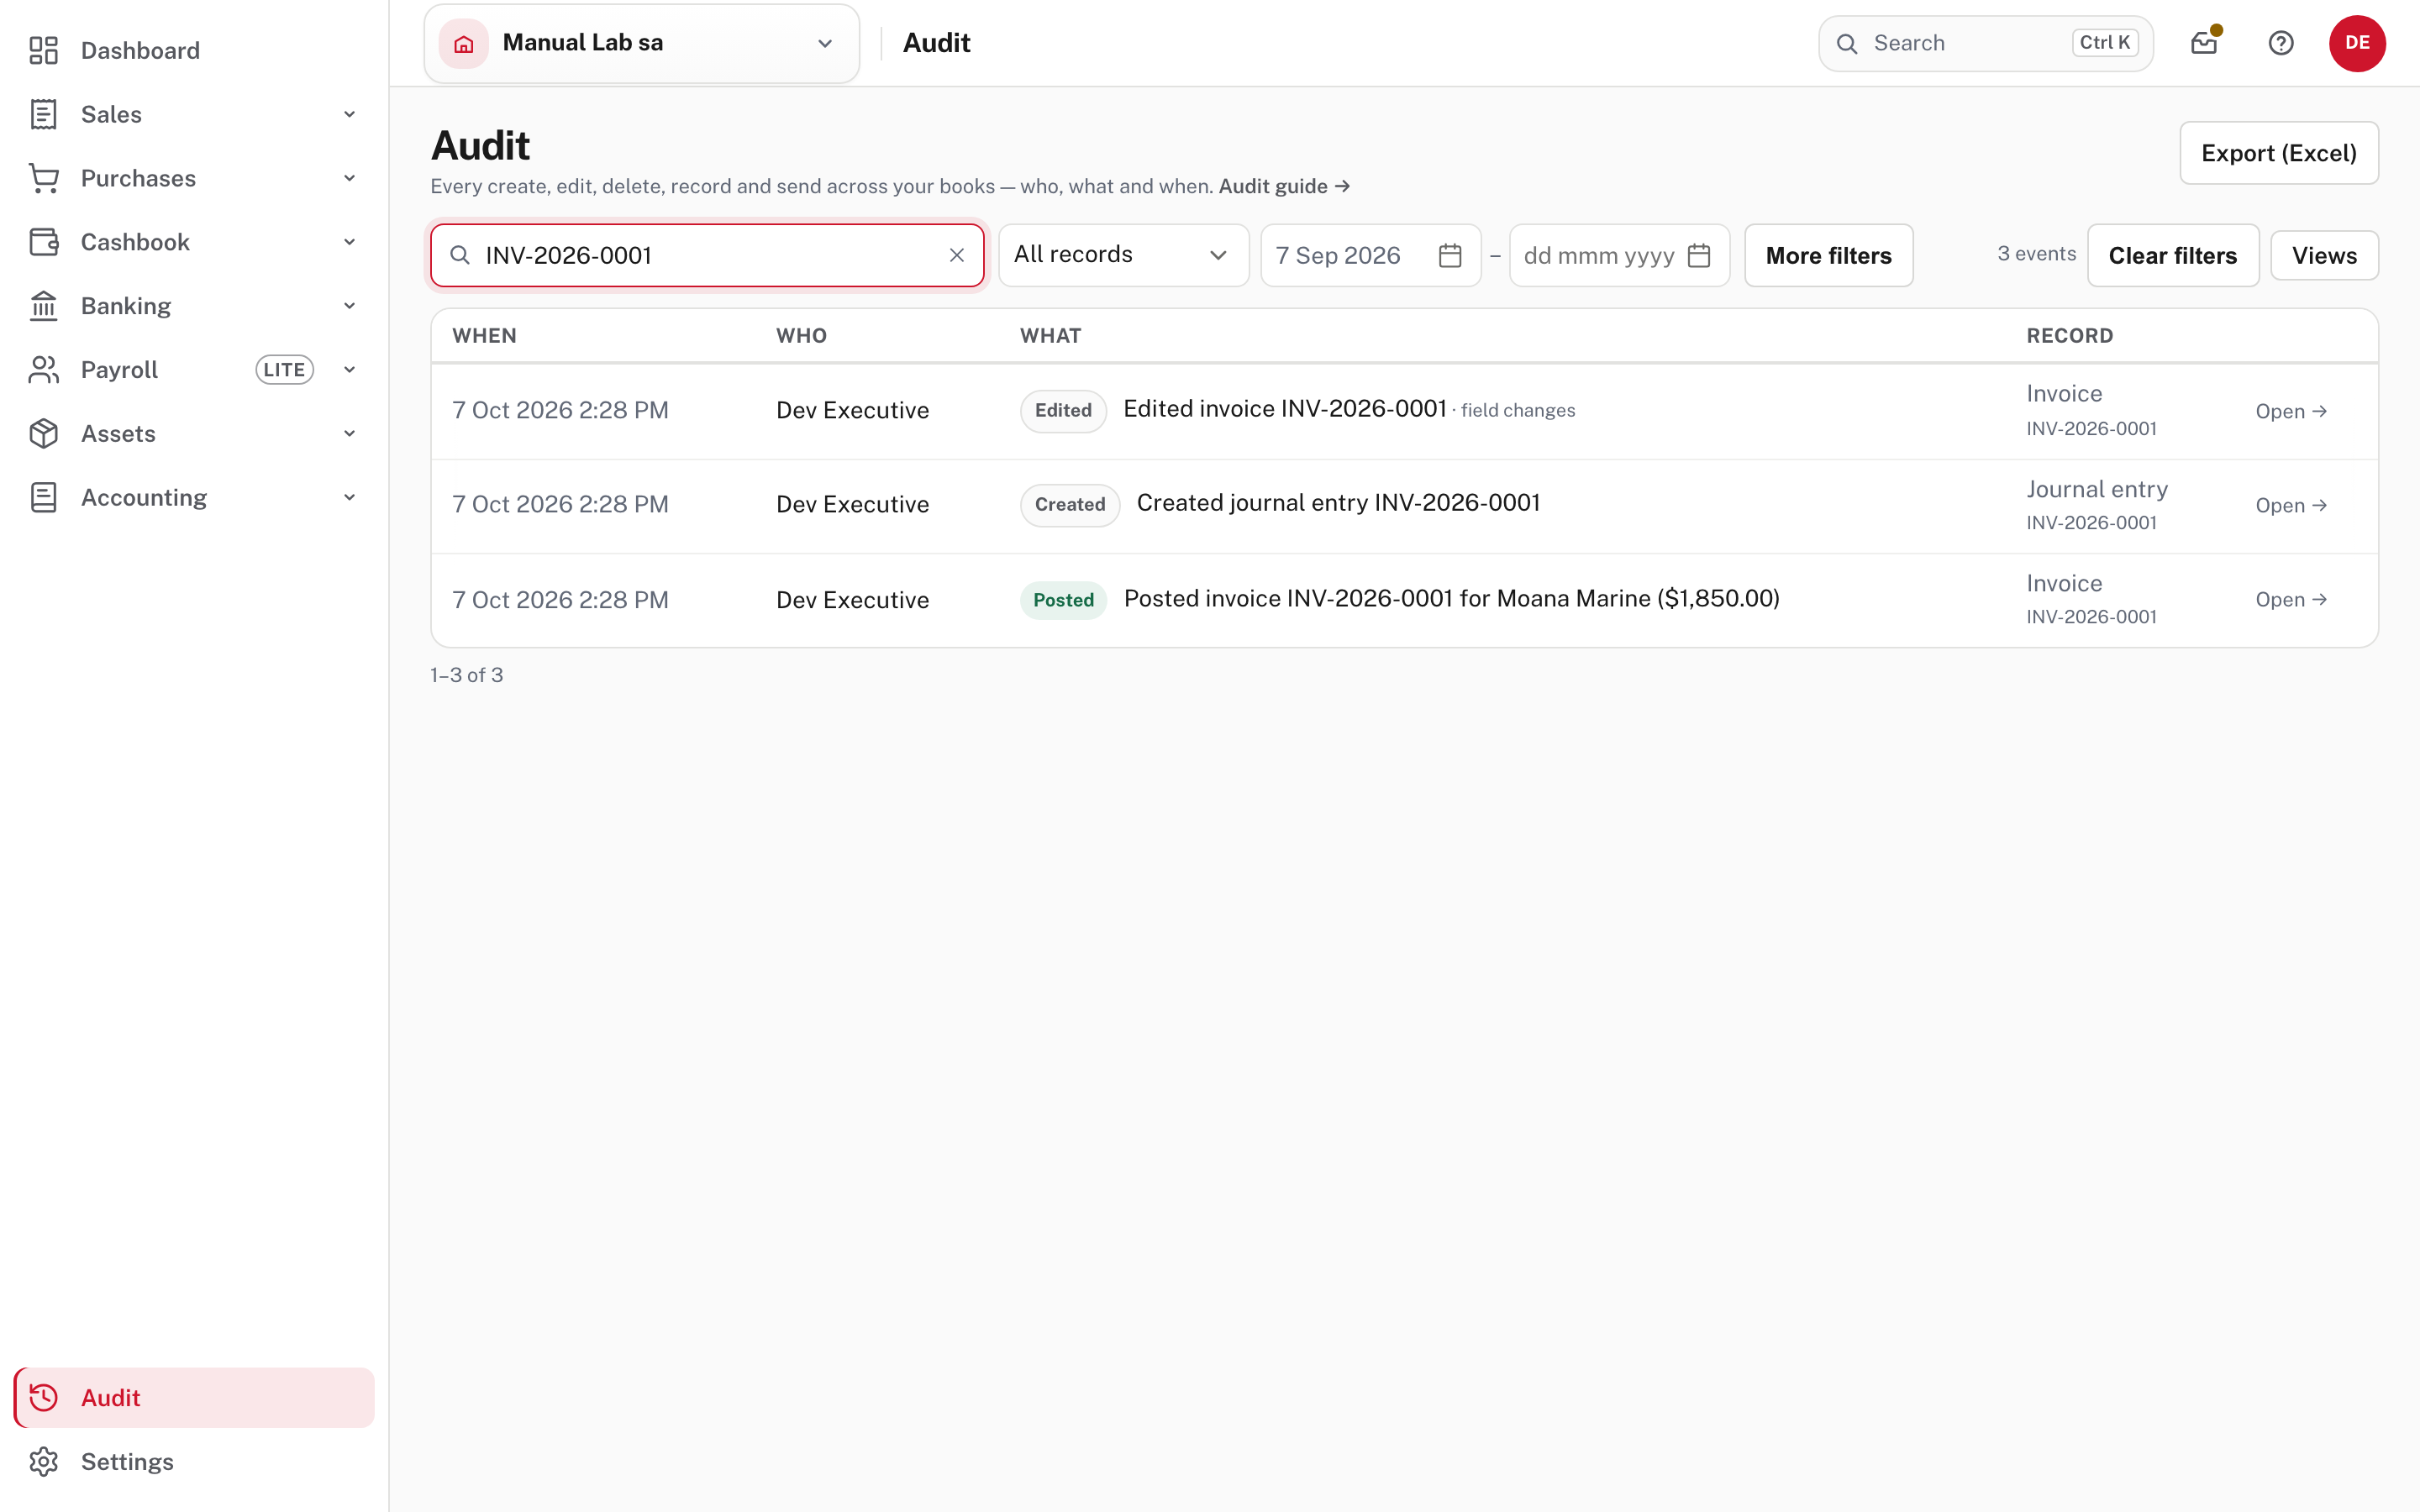Go to Dashboard in the sidebar

tap(194, 50)
